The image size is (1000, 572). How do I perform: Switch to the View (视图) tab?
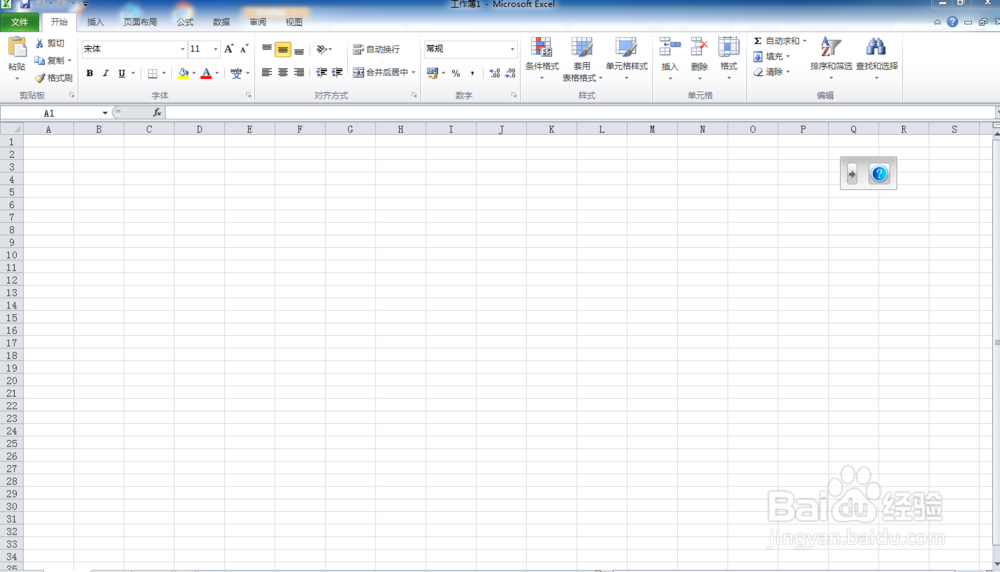294,22
